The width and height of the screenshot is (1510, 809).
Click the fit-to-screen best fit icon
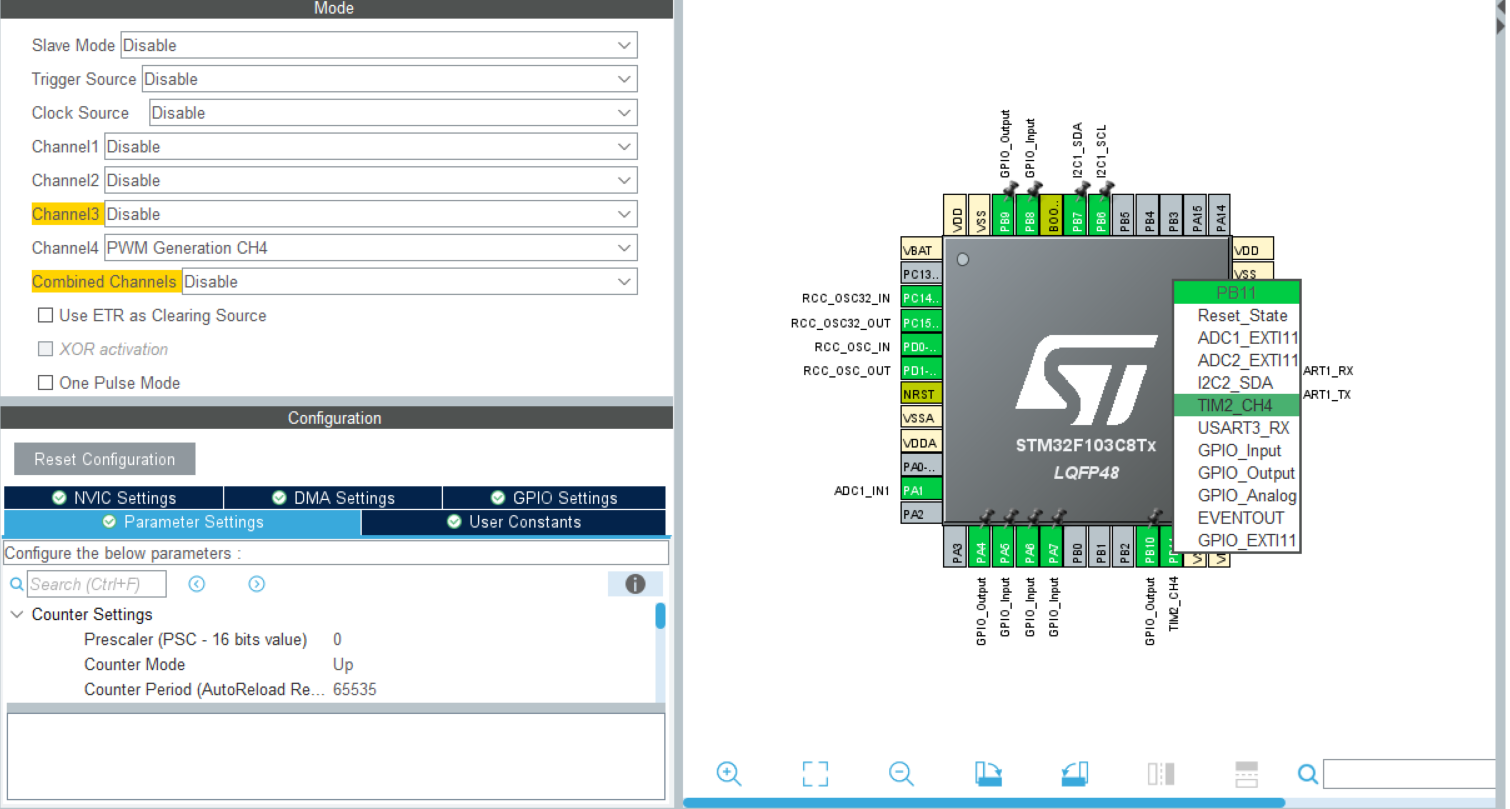[815, 773]
